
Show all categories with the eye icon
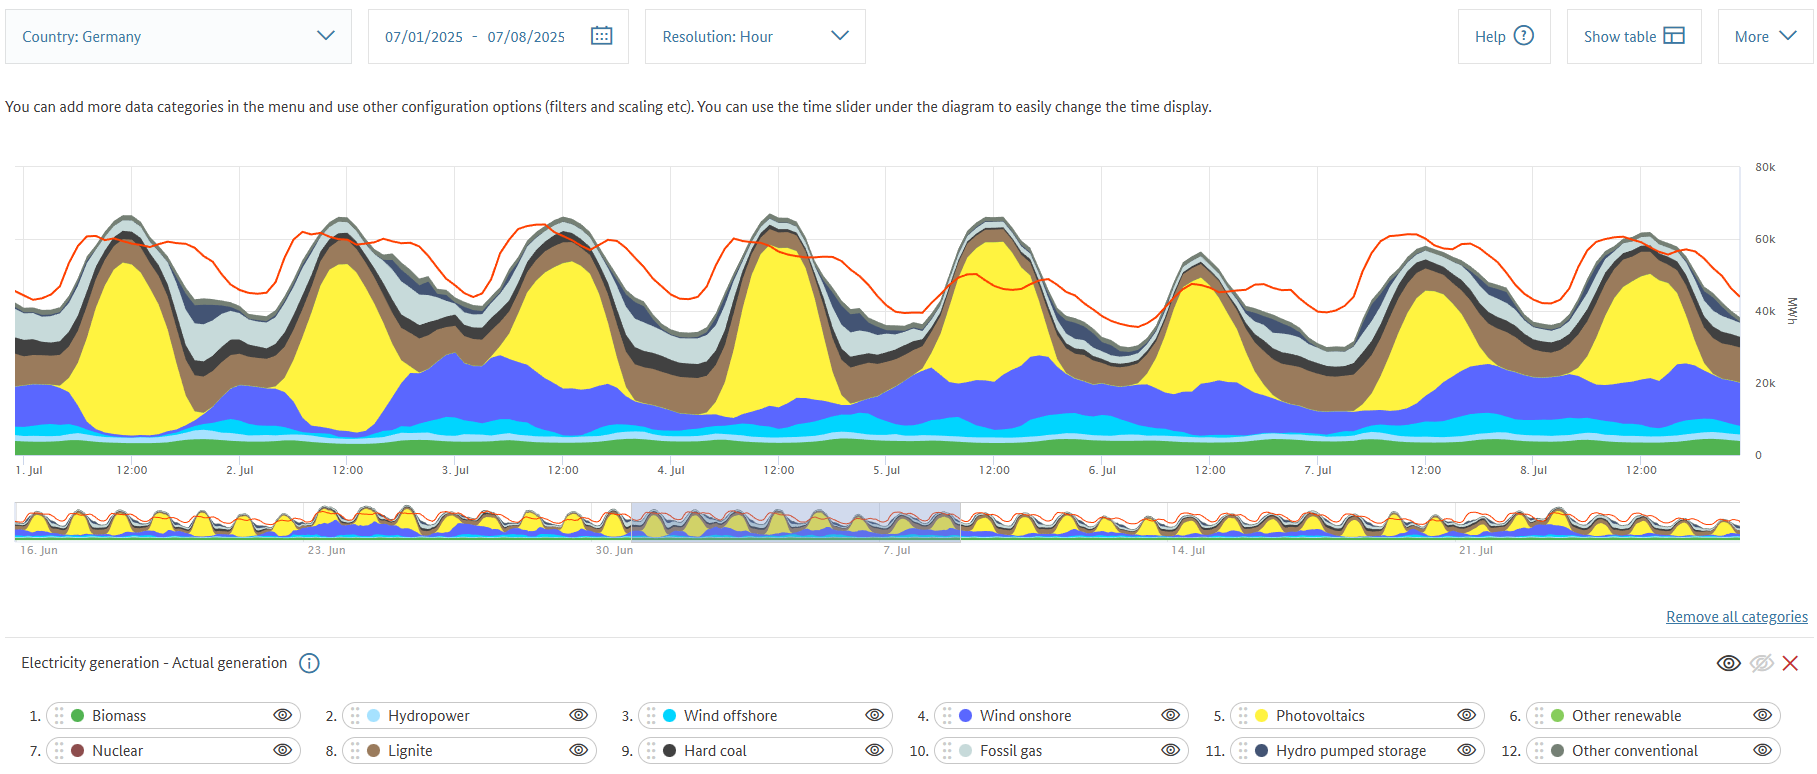coord(1728,663)
